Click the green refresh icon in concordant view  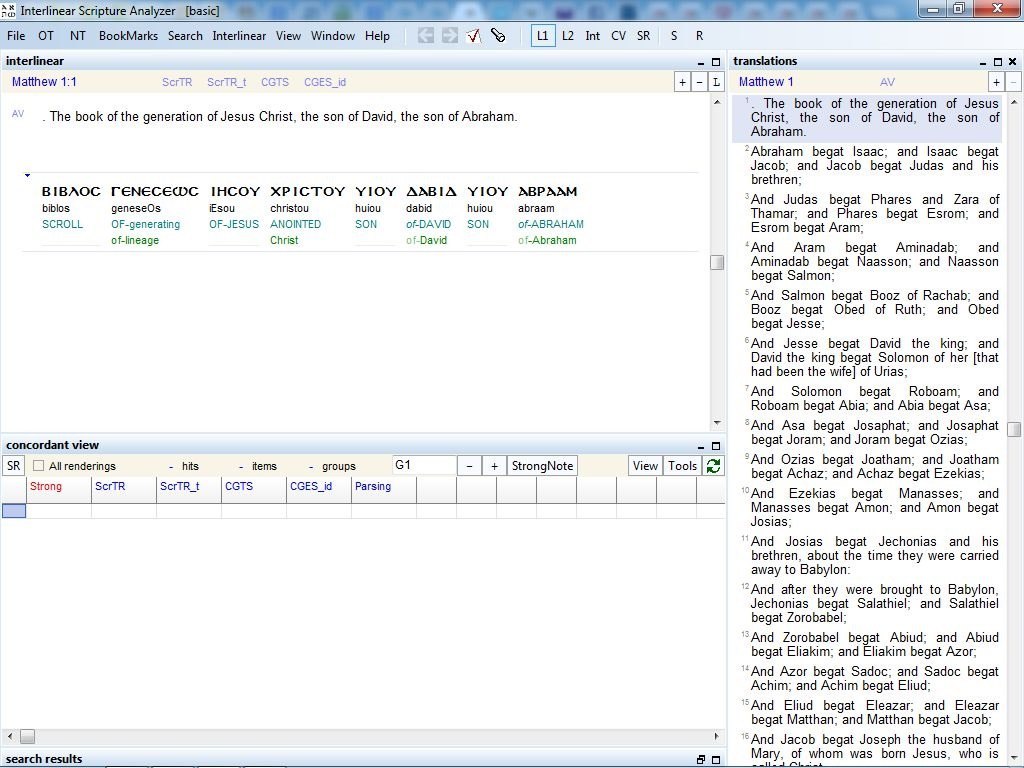[x=712, y=465]
